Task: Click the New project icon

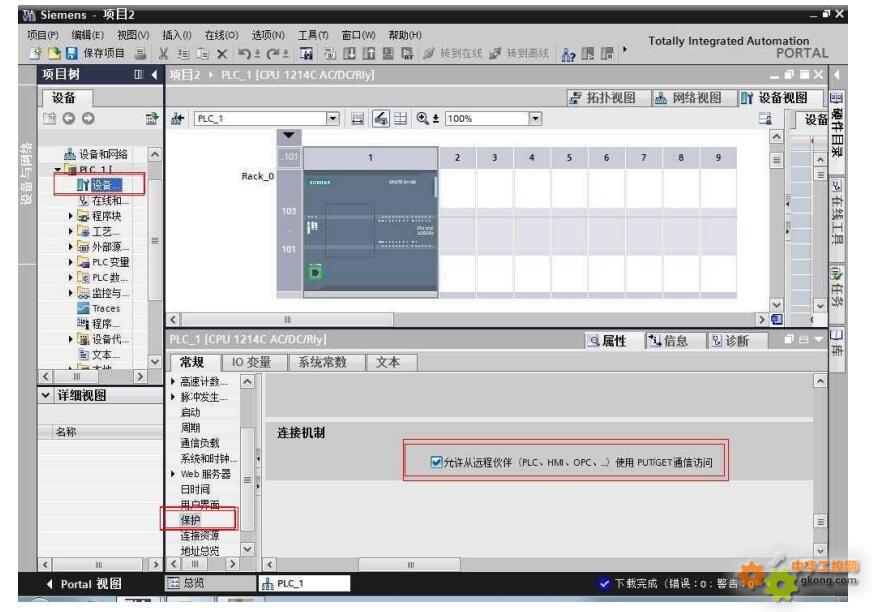Action: [x=36, y=53]
